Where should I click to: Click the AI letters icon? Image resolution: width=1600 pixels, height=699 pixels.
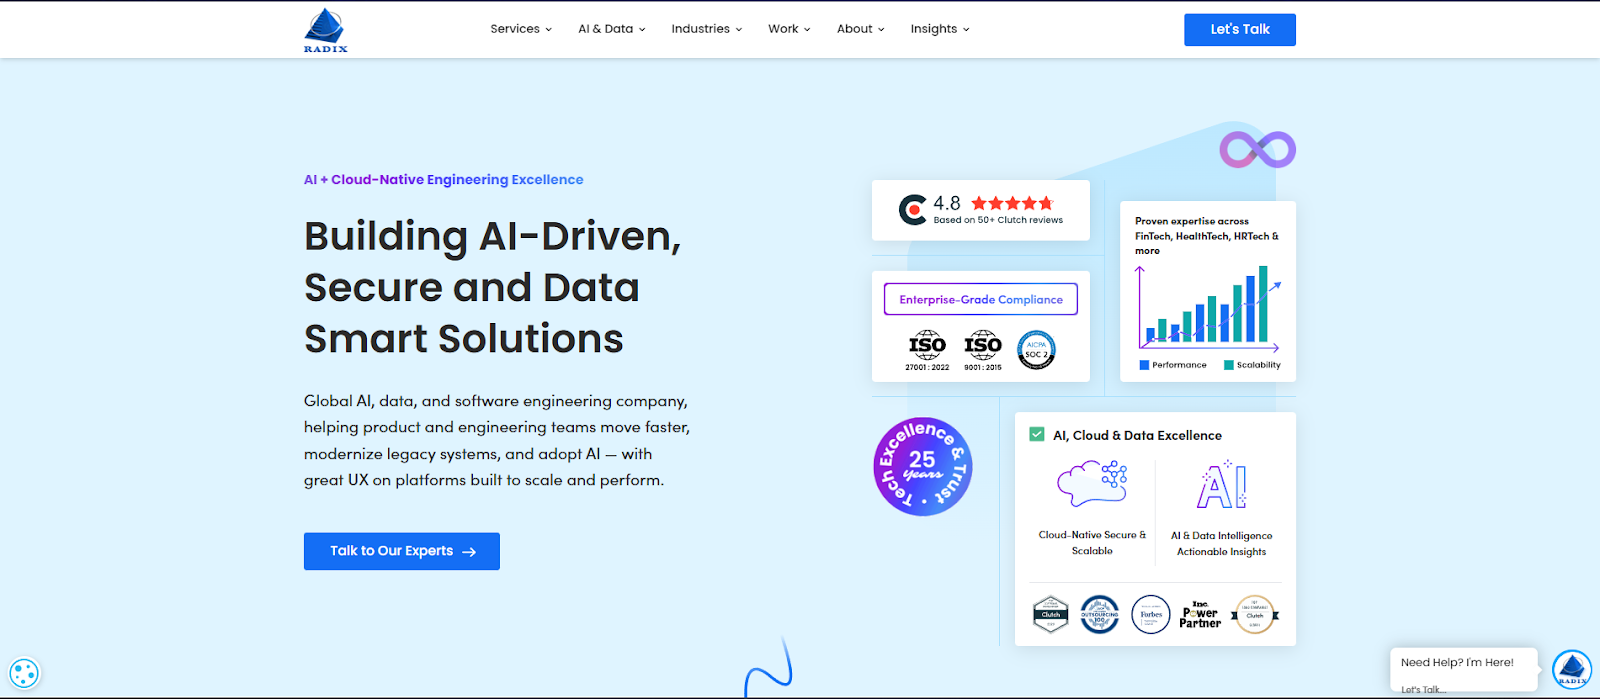(x=1222, y=485)
